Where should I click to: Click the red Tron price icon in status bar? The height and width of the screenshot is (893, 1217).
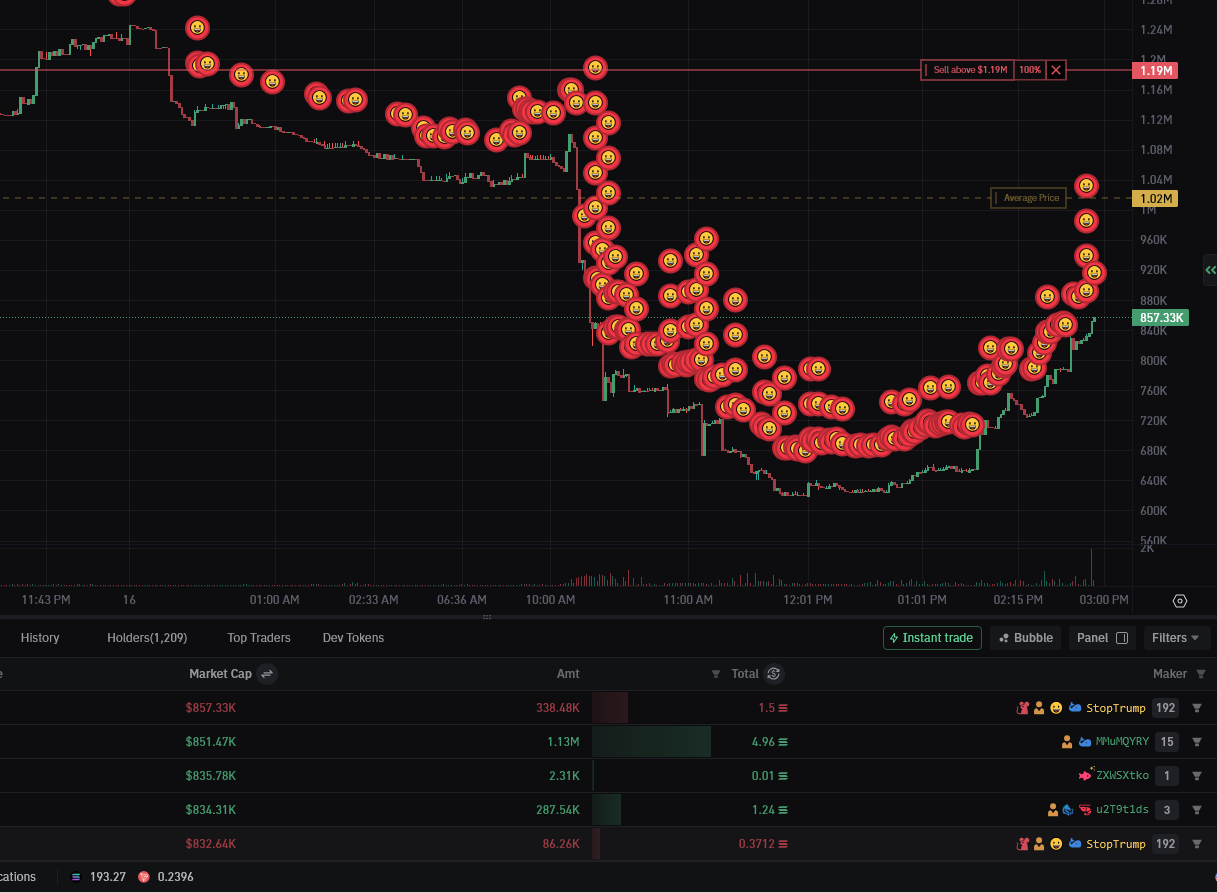tap(143, 877)
